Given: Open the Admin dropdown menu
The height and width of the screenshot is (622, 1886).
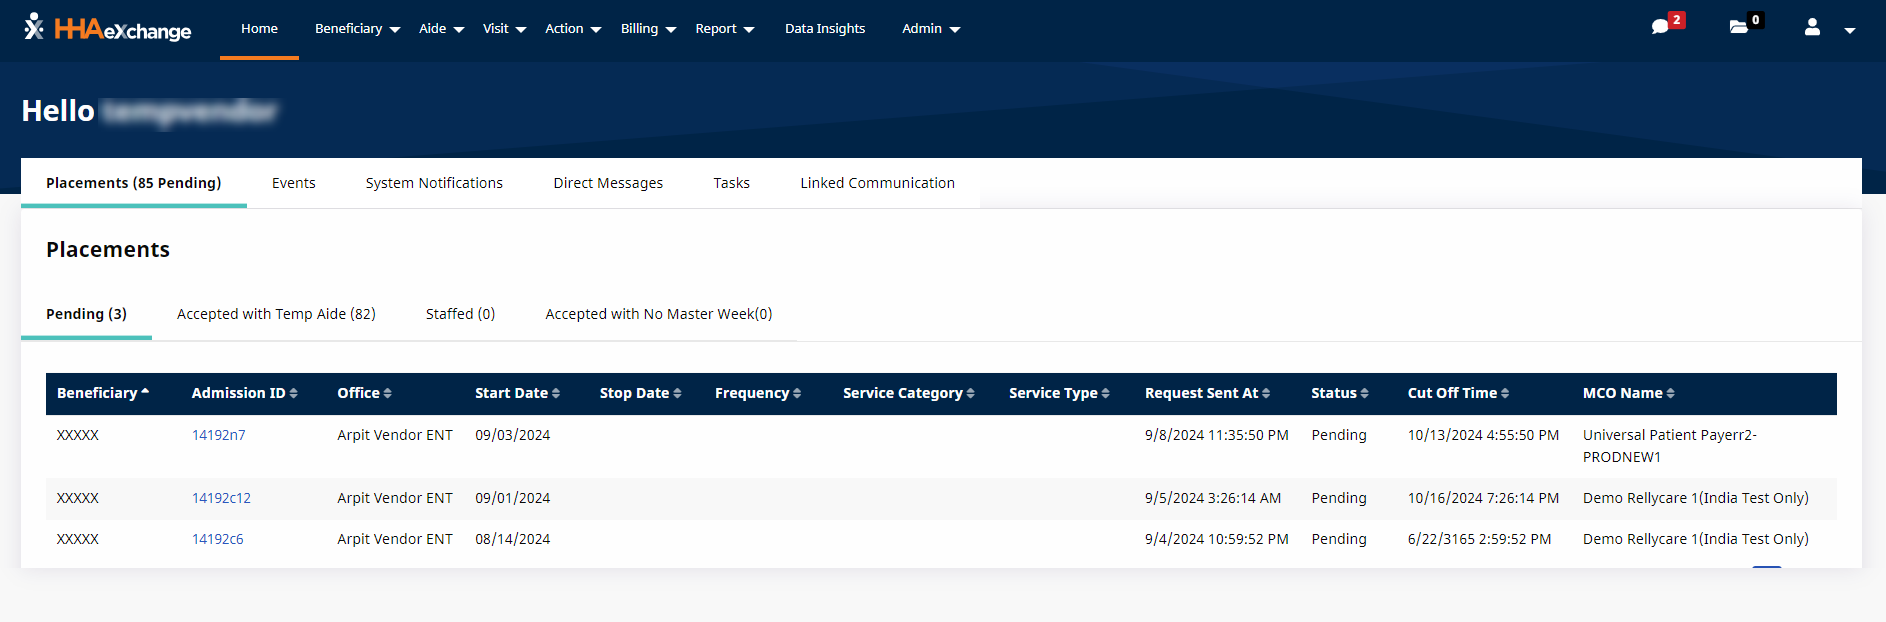Looking at the screenshot, I should tap(930, 29).
